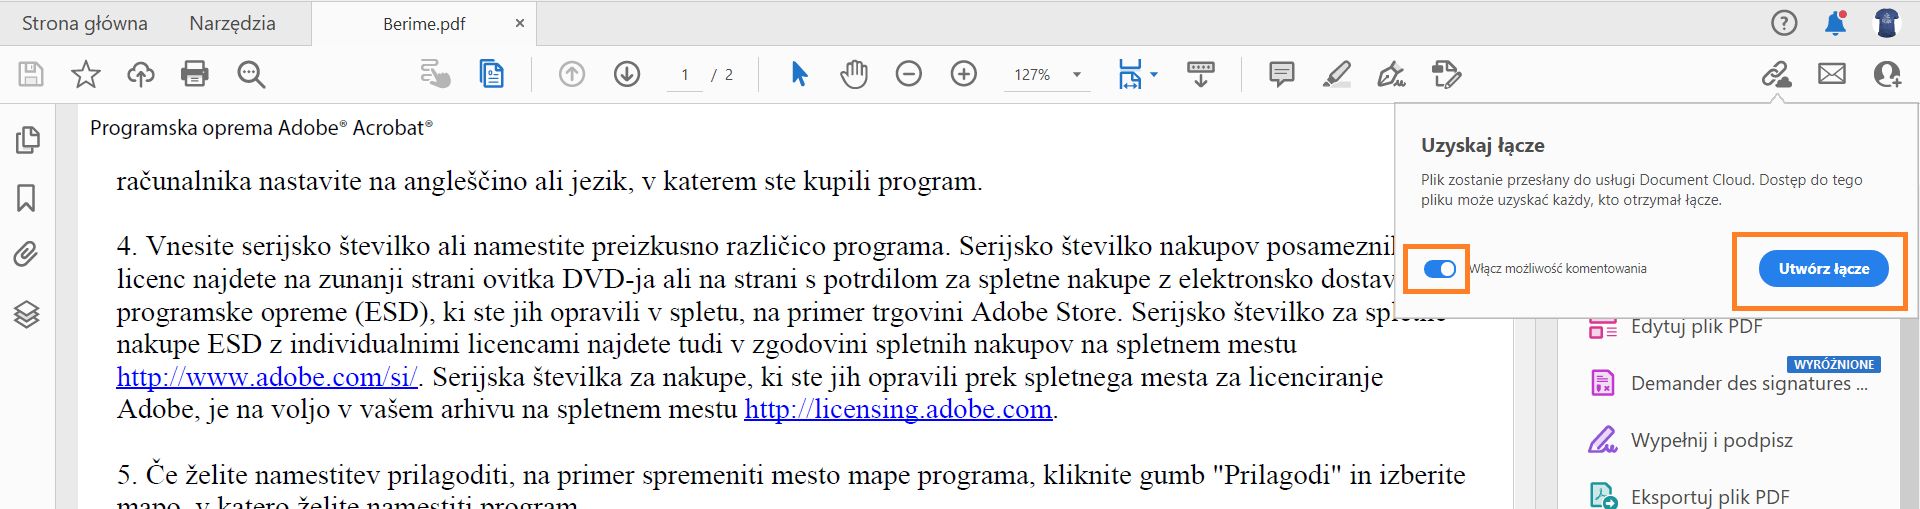1920x509 pixels.
Task: Select the highlighter pen tool
Action: pos(1337,74)
